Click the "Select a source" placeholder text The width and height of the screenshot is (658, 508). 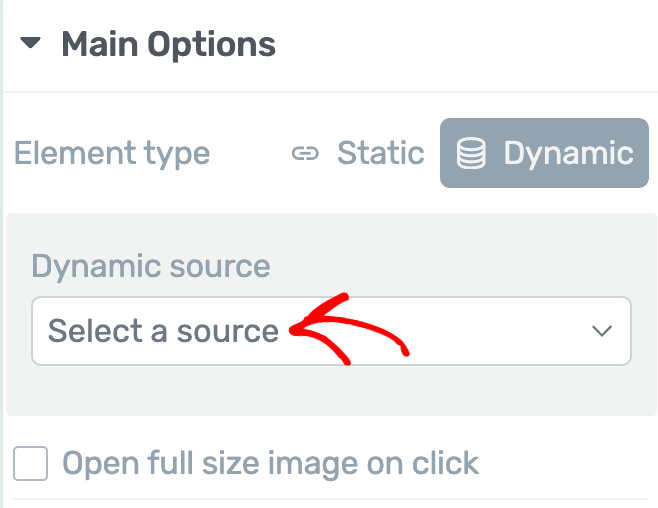coord(163,331)
